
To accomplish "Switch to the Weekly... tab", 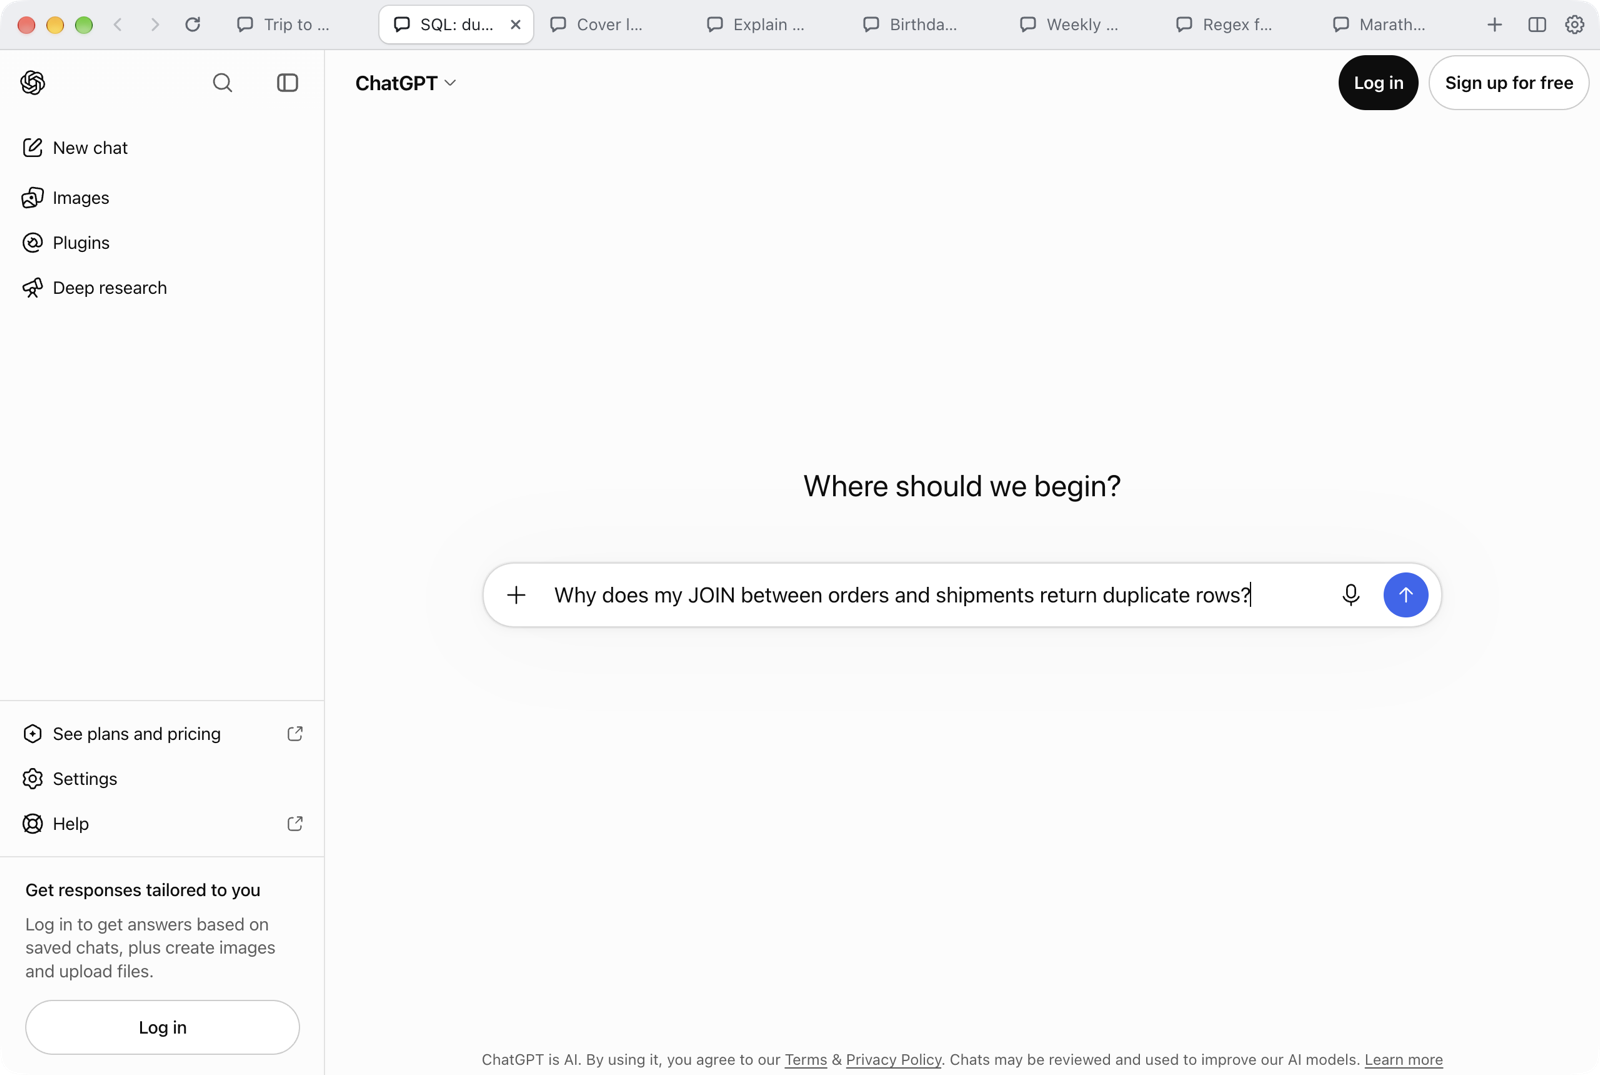I will pos(1081,25).
